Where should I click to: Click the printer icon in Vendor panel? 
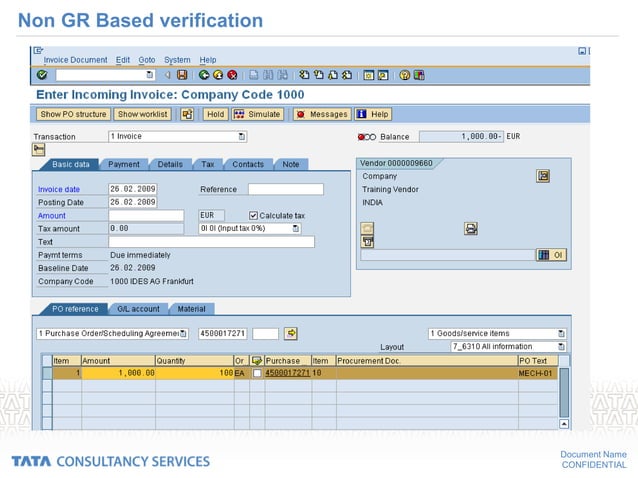click(471, 229)
